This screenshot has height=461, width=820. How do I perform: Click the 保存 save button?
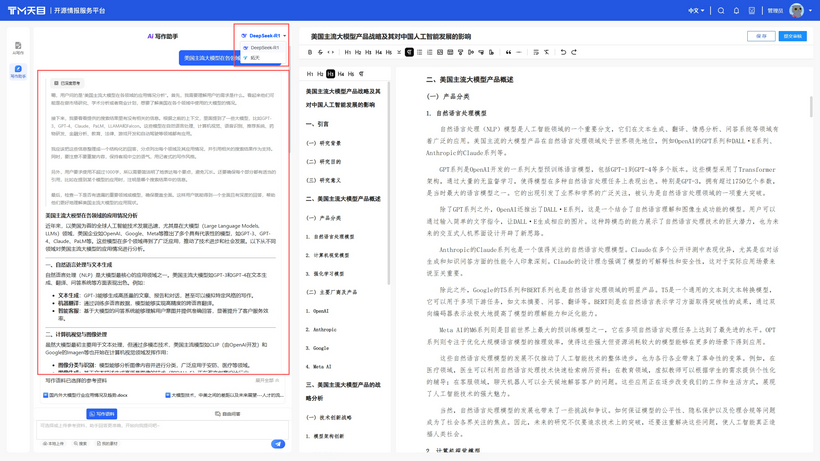tap(761, 36)
